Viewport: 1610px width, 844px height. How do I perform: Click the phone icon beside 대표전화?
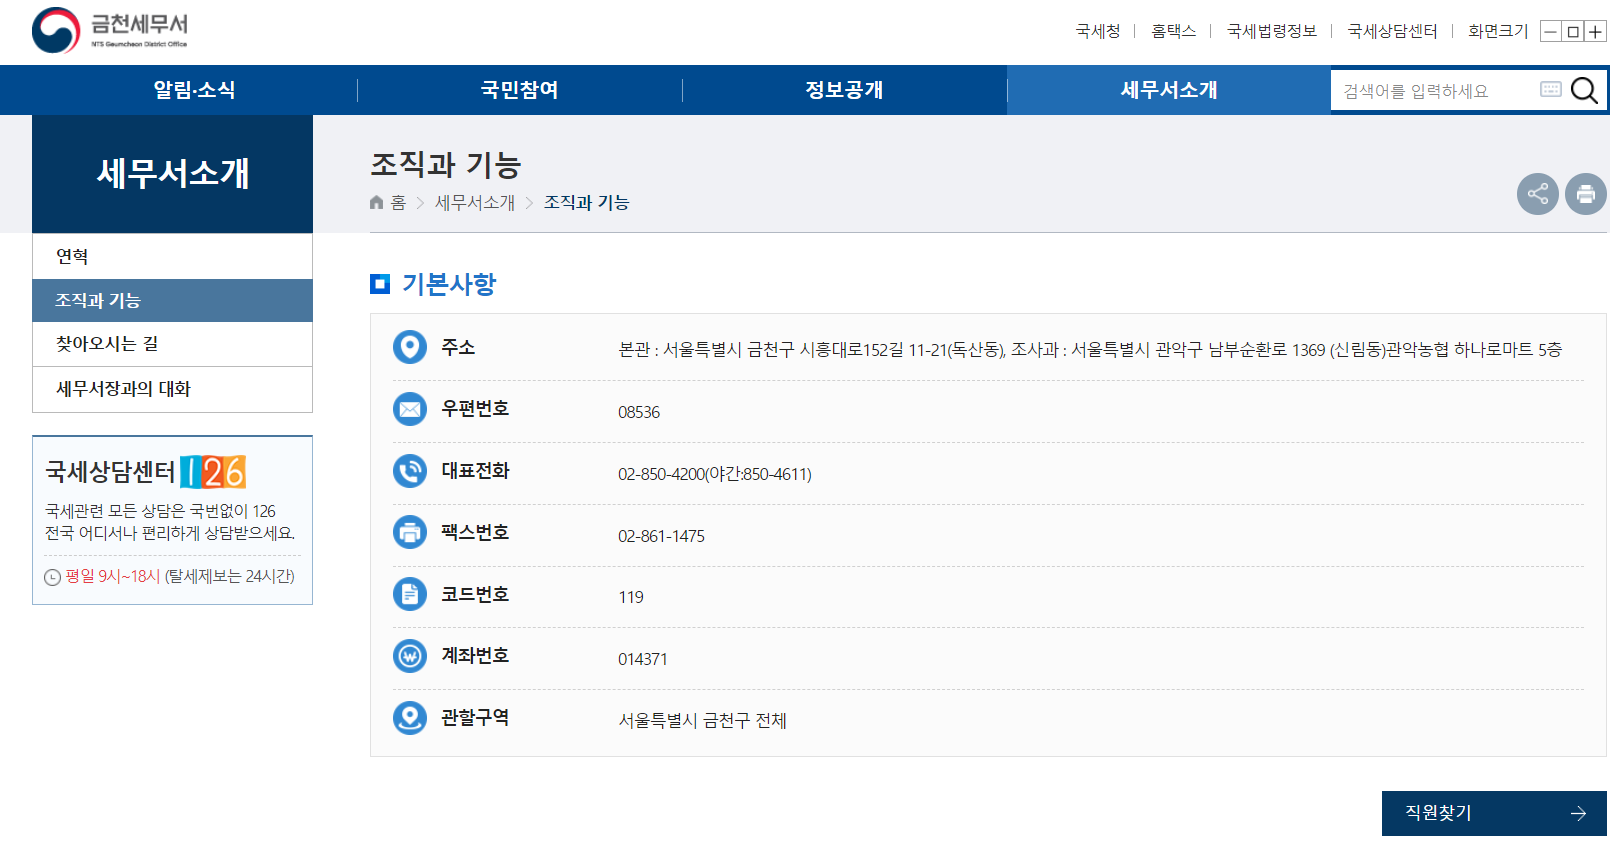[x=410, y=471]
